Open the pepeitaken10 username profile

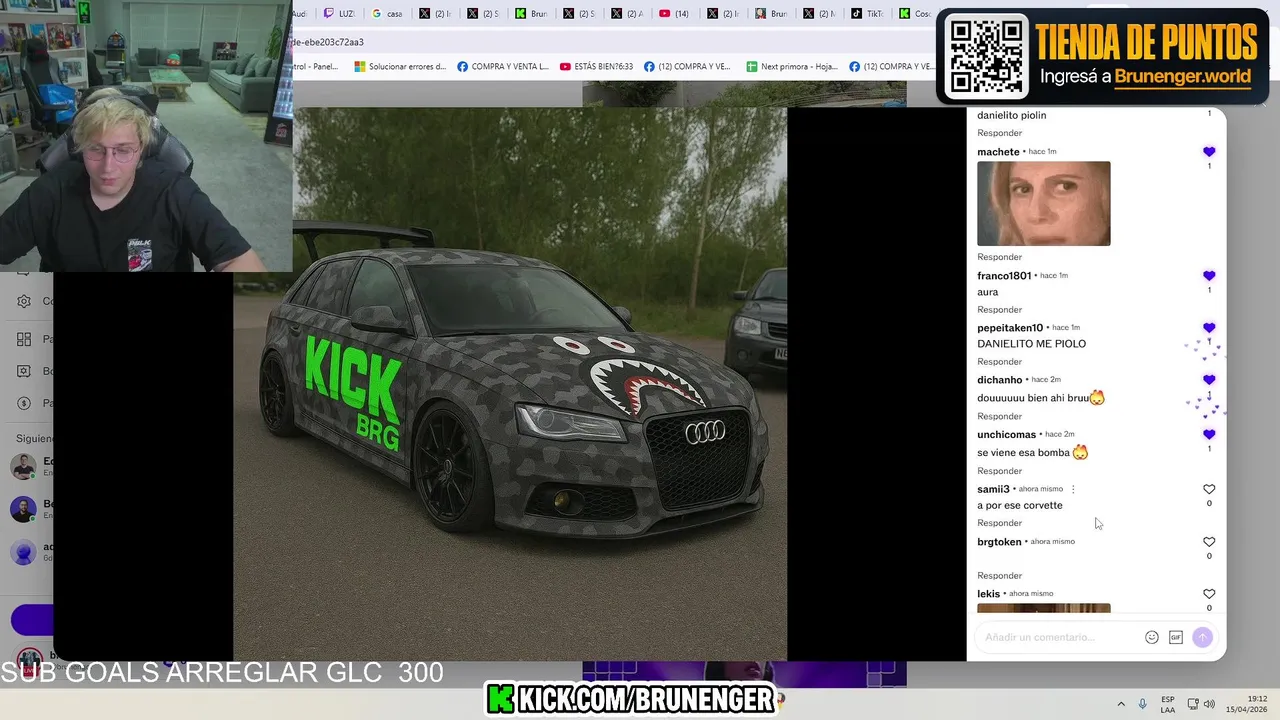click(x=1010, y=328)
